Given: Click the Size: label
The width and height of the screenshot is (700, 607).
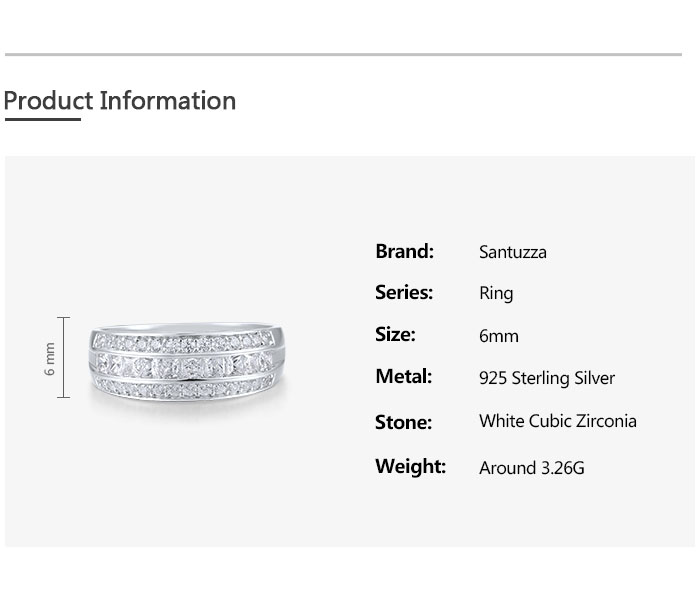Looking at the screenshot, I should pyautogui.click(x=395, y=335).
